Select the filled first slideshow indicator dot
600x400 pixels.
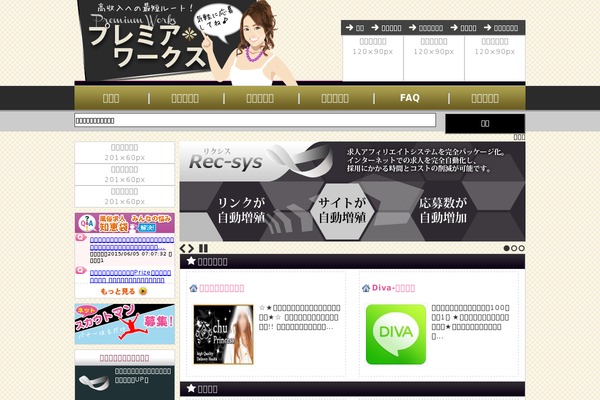point(506,248)
